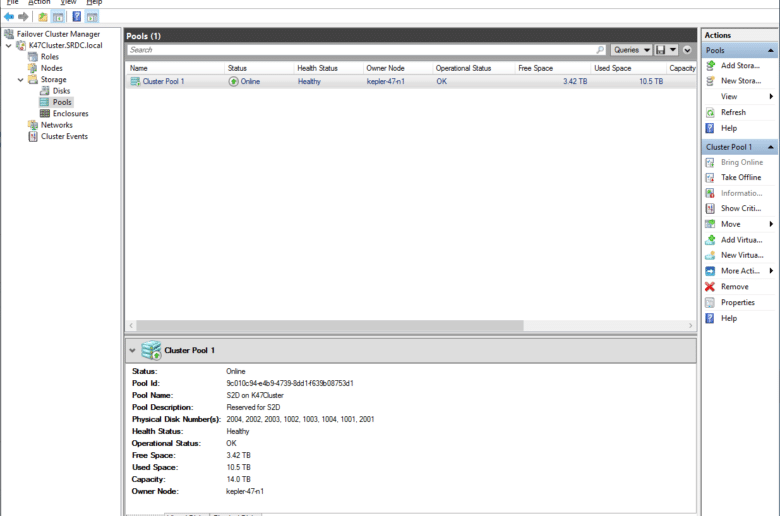Screen dimensions: 780x516
Task: Open Cluster Events in the tree
Action: click(64, 136)
